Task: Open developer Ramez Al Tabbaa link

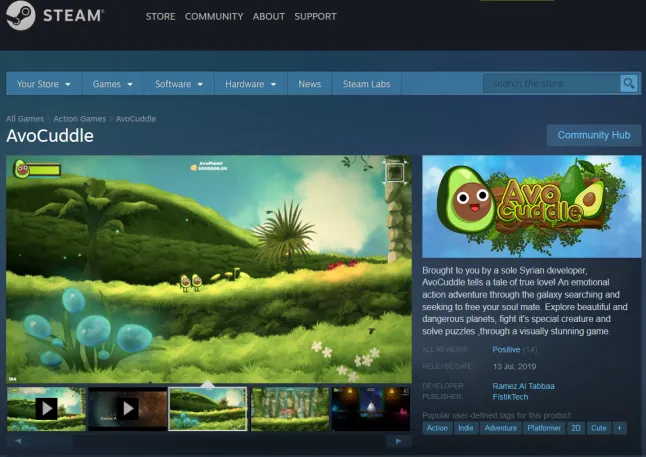Action: [523, 386]
